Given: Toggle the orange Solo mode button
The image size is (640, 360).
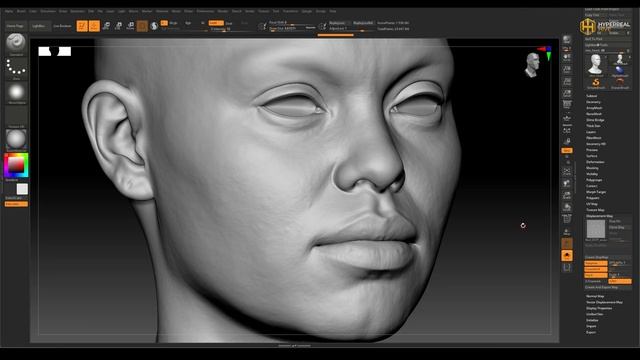Looking at the screenshot, I should (x=567, y=256).
